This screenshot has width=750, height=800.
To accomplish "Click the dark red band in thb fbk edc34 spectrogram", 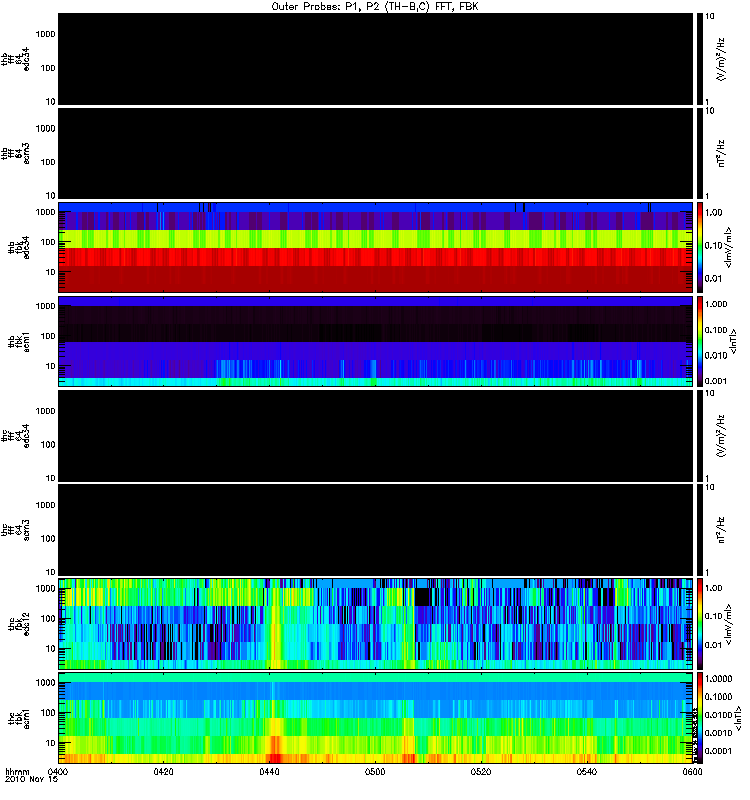I will point(375,279).
